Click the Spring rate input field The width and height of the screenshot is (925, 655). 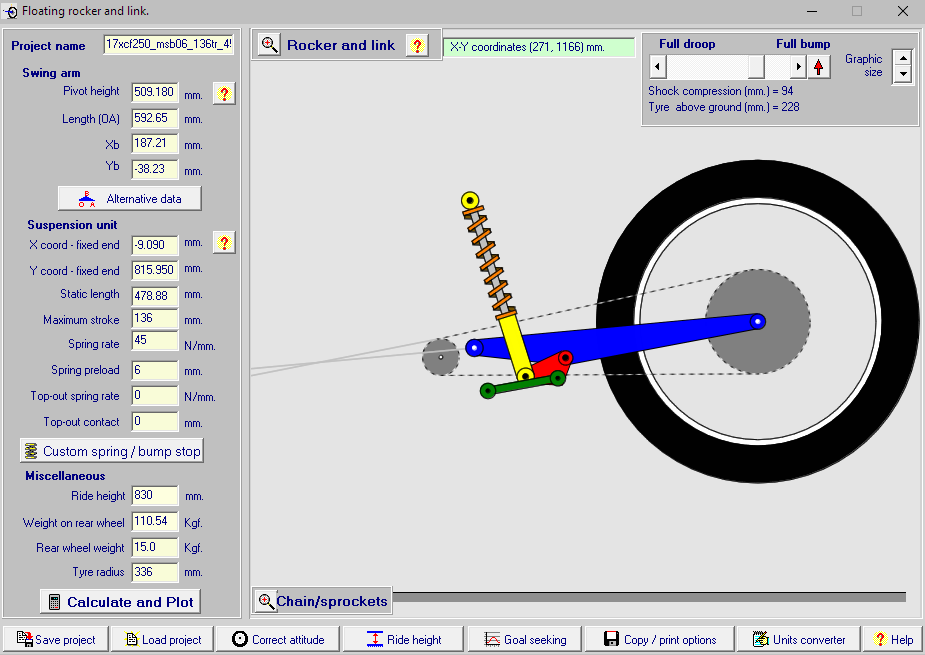point(155,343)
